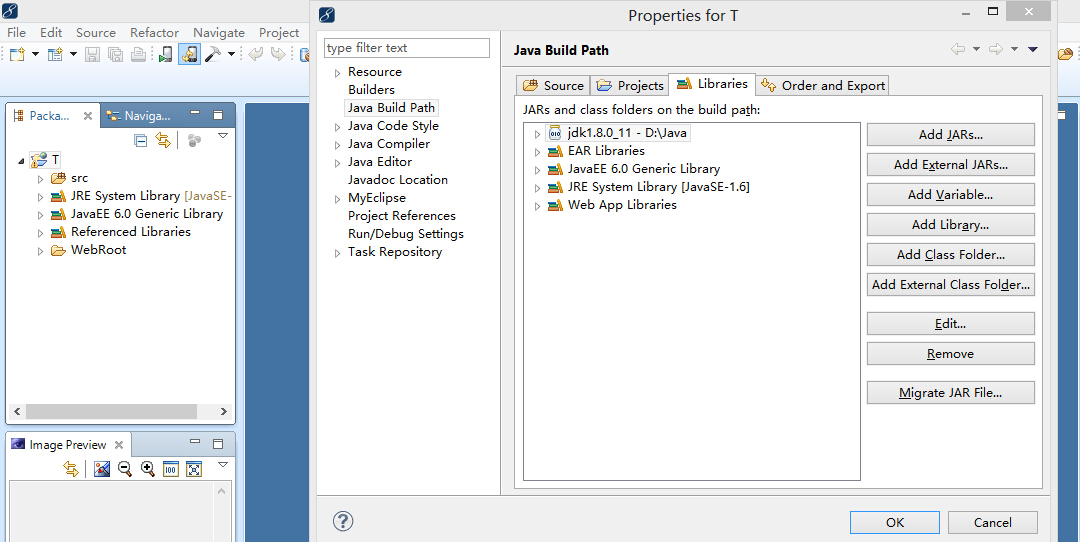Click the Add External JARs button

click(951, 165)
